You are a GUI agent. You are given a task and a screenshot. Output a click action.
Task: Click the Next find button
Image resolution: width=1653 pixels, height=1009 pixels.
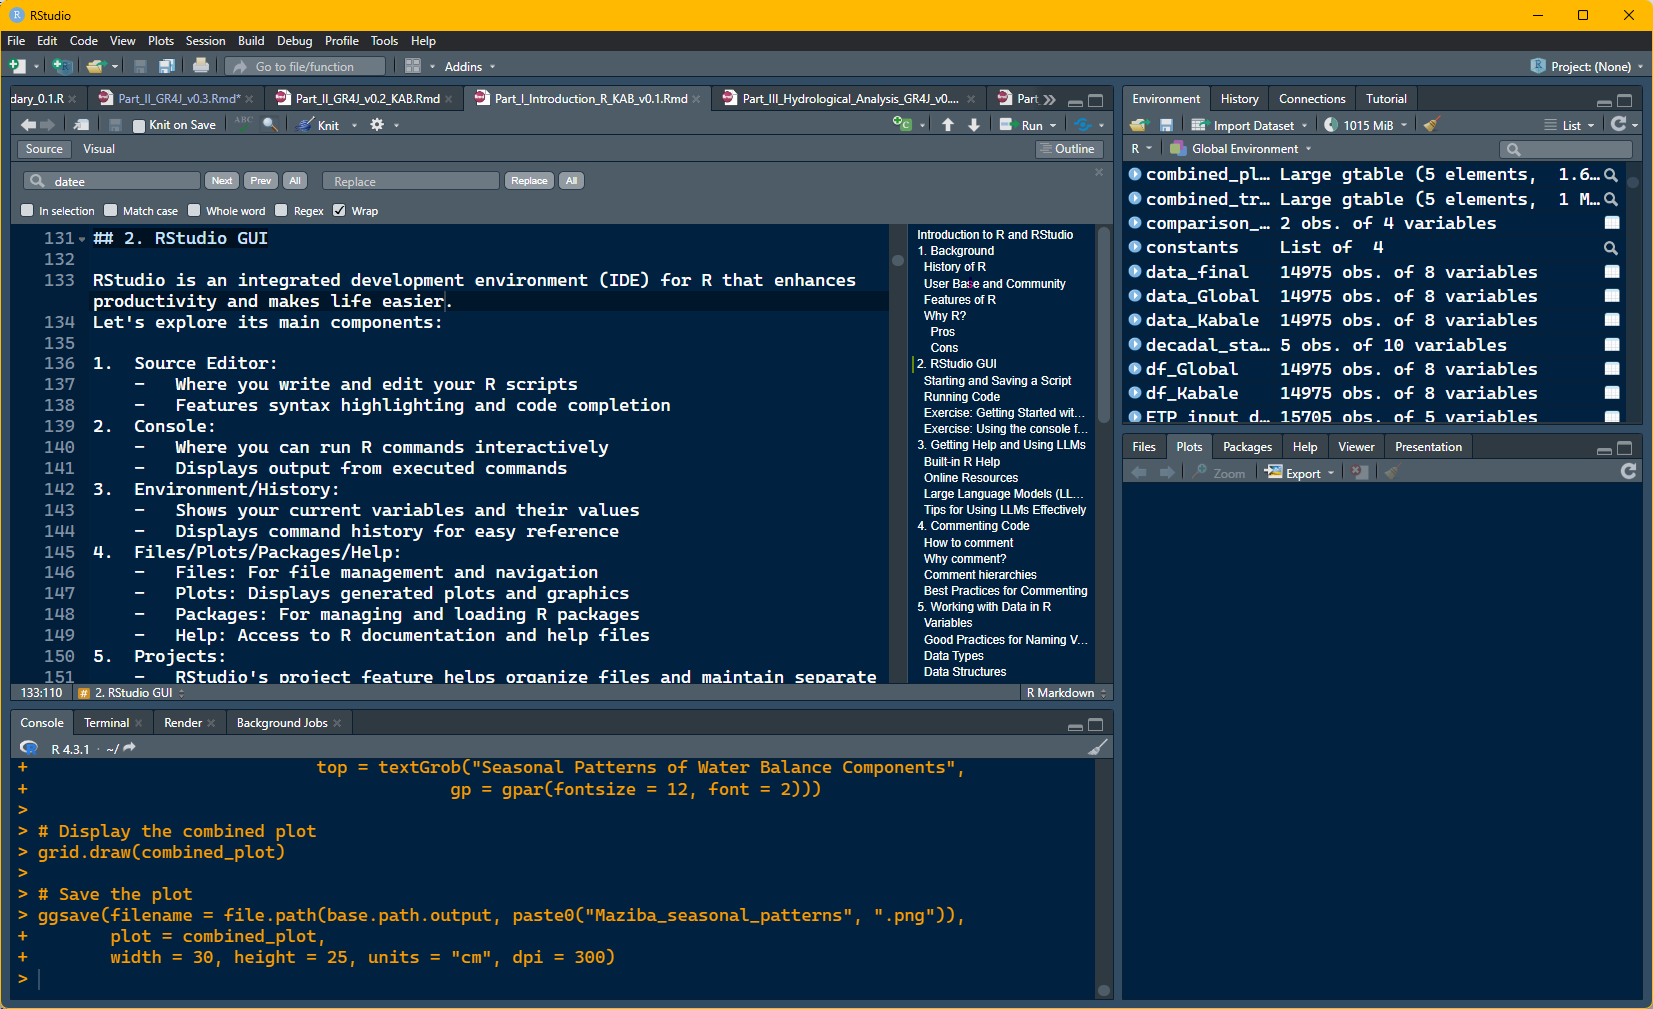coord(222,181)
